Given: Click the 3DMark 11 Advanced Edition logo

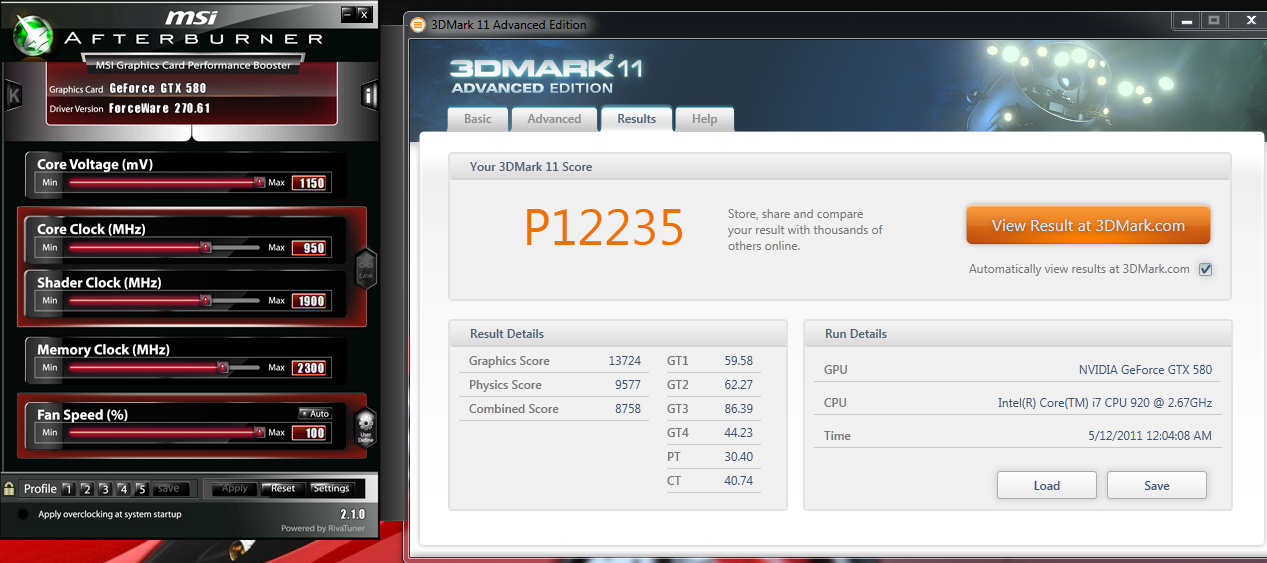Looking at the screenshot, I should click(x=546, y=76).
